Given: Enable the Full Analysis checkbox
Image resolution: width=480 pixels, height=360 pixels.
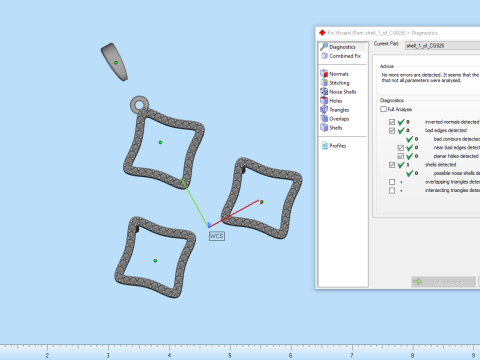Looking at the screenshot, I should [383, 109].
